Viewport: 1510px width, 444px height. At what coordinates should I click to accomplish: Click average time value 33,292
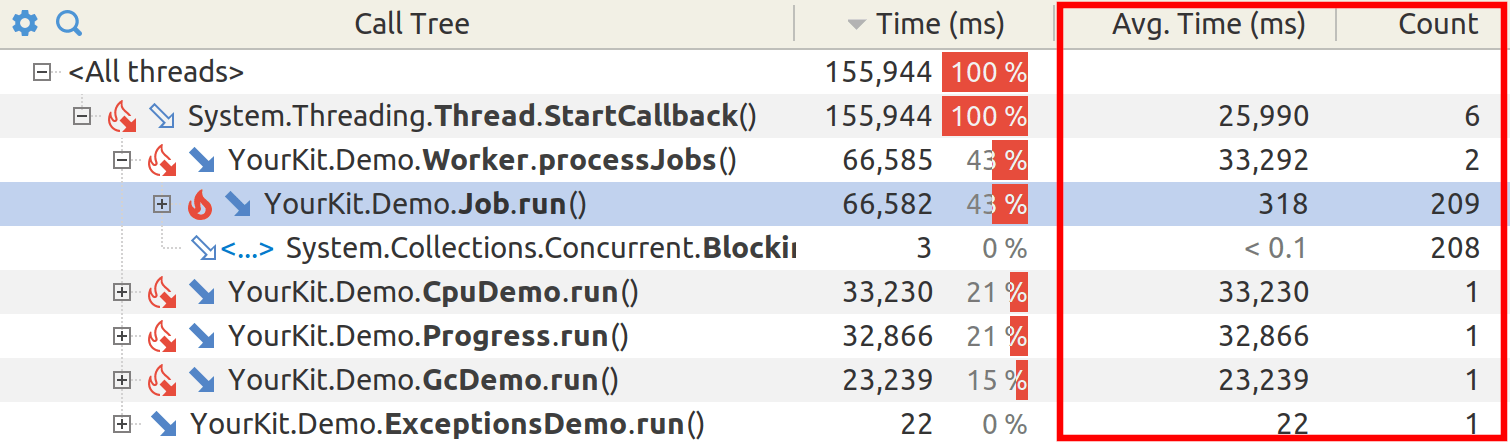click(1263, 161)
